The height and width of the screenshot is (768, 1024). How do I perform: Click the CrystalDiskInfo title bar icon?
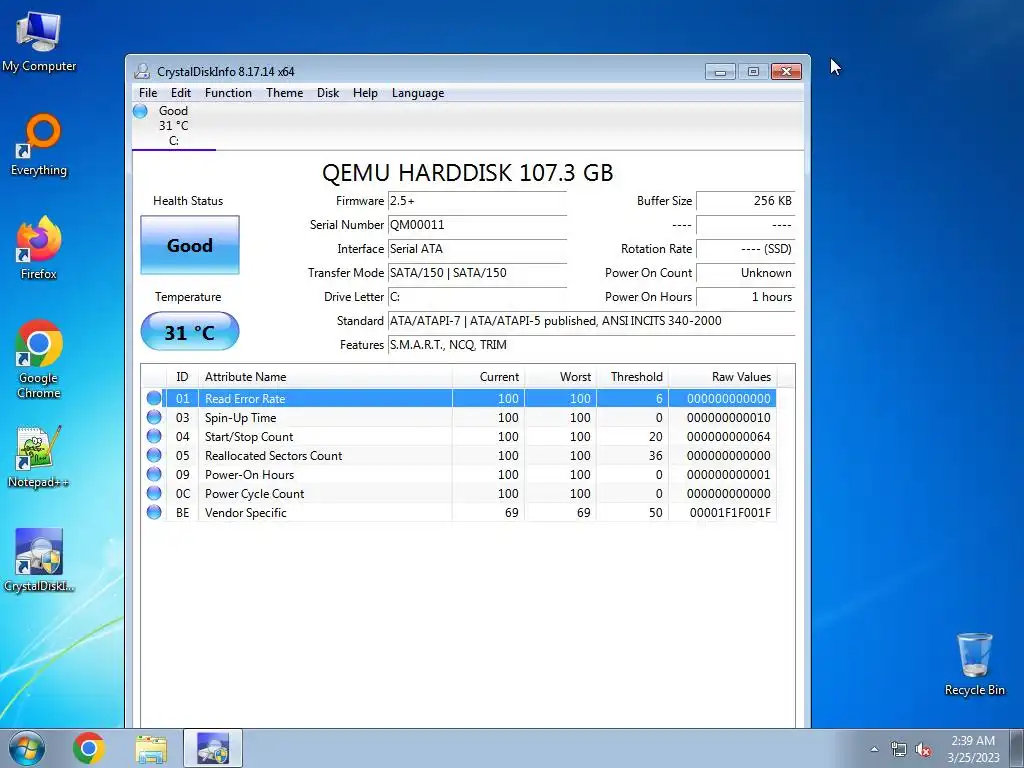142,71
